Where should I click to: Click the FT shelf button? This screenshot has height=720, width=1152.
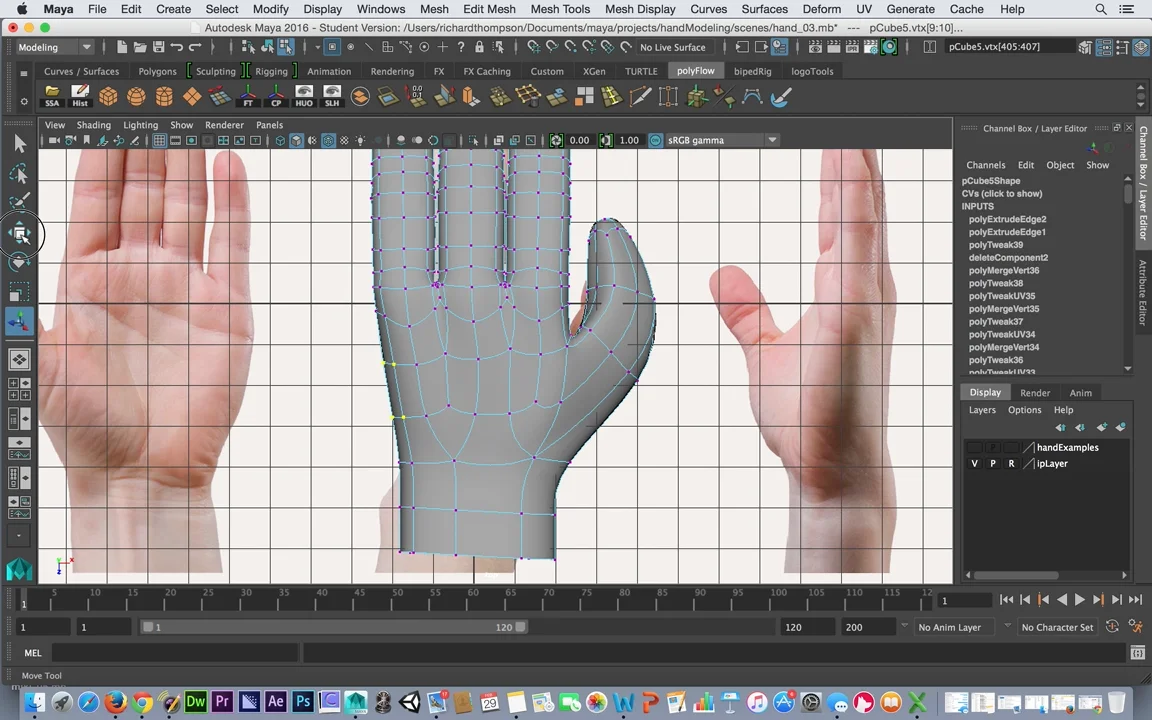pos(248,96)
